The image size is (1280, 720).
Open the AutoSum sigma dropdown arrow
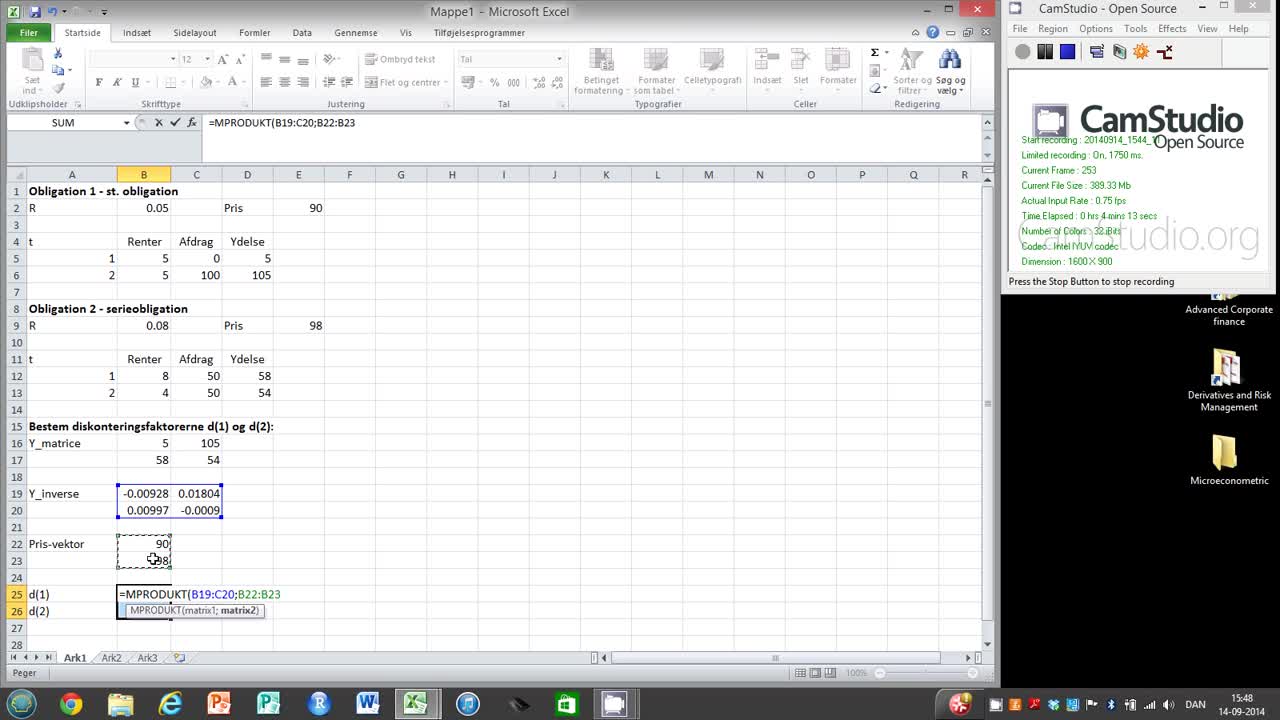click(886, 53)
